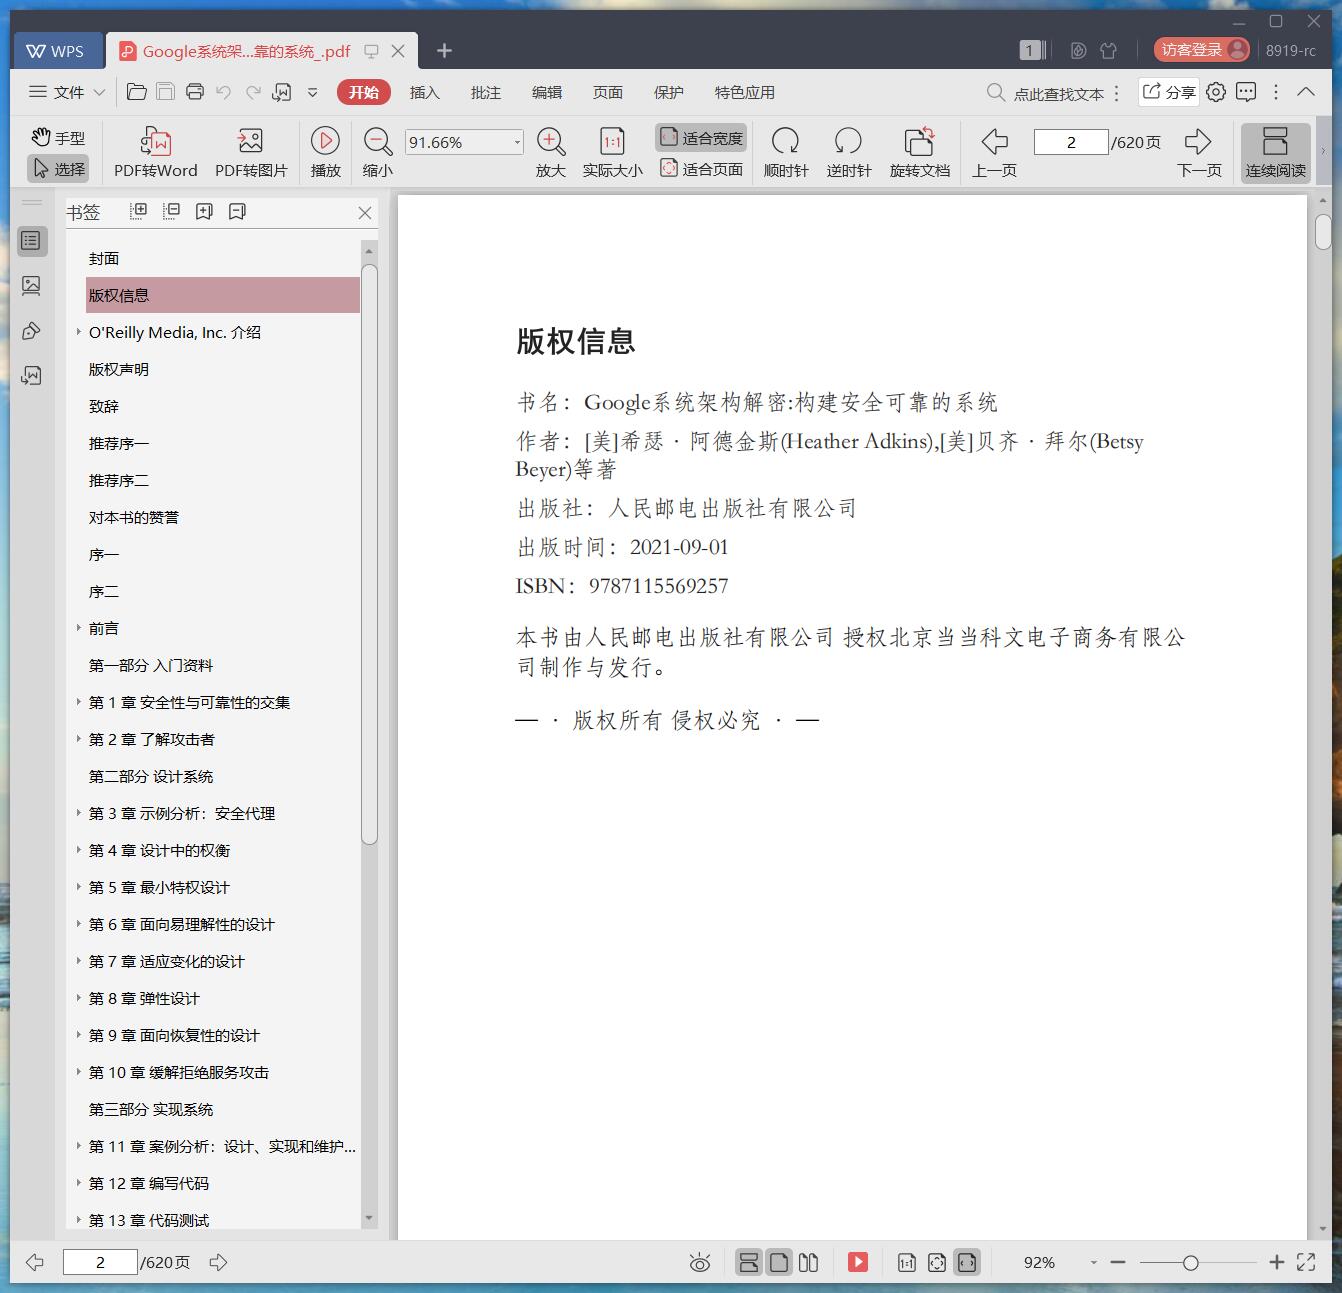Toggle eye protection mode icon
This screenshot has width=1342, height=1293.
(700, 1263)
